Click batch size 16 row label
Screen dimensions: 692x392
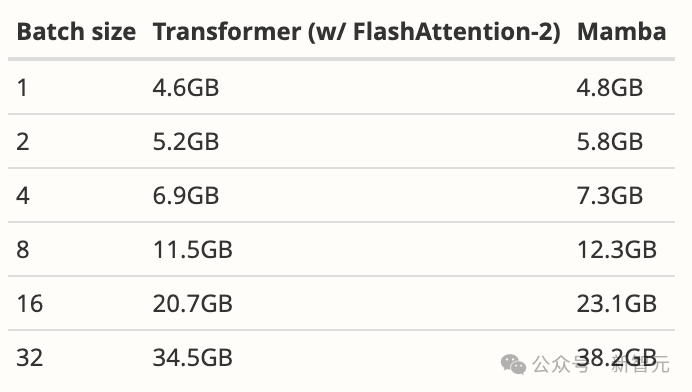coord(30,304)
